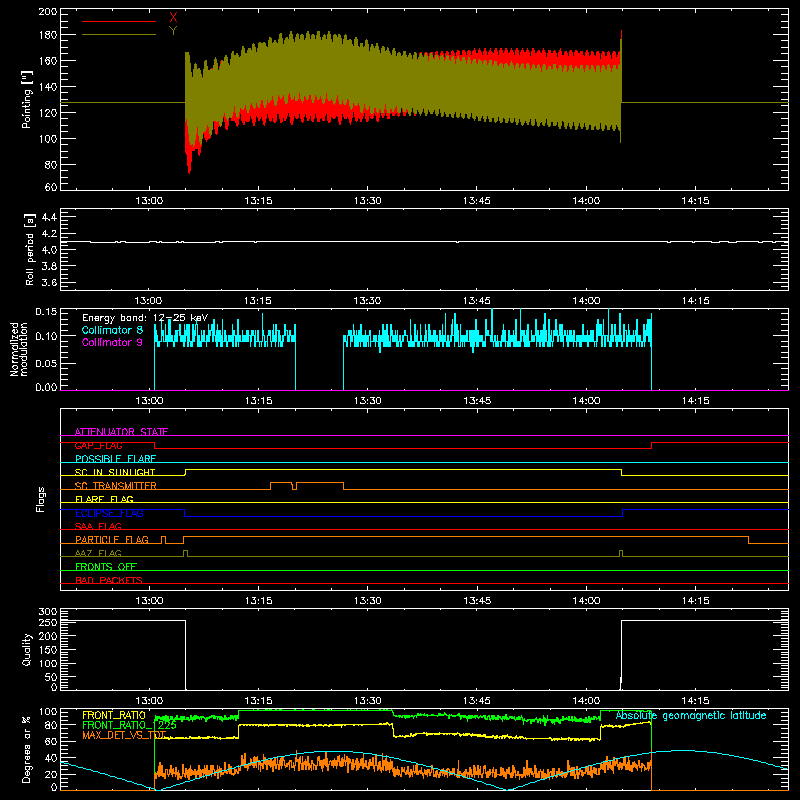Viewport: 800px width, 800px height.
Task: Click 14:15 tick under the Pointing plot
Action: (x=695, y=201)
